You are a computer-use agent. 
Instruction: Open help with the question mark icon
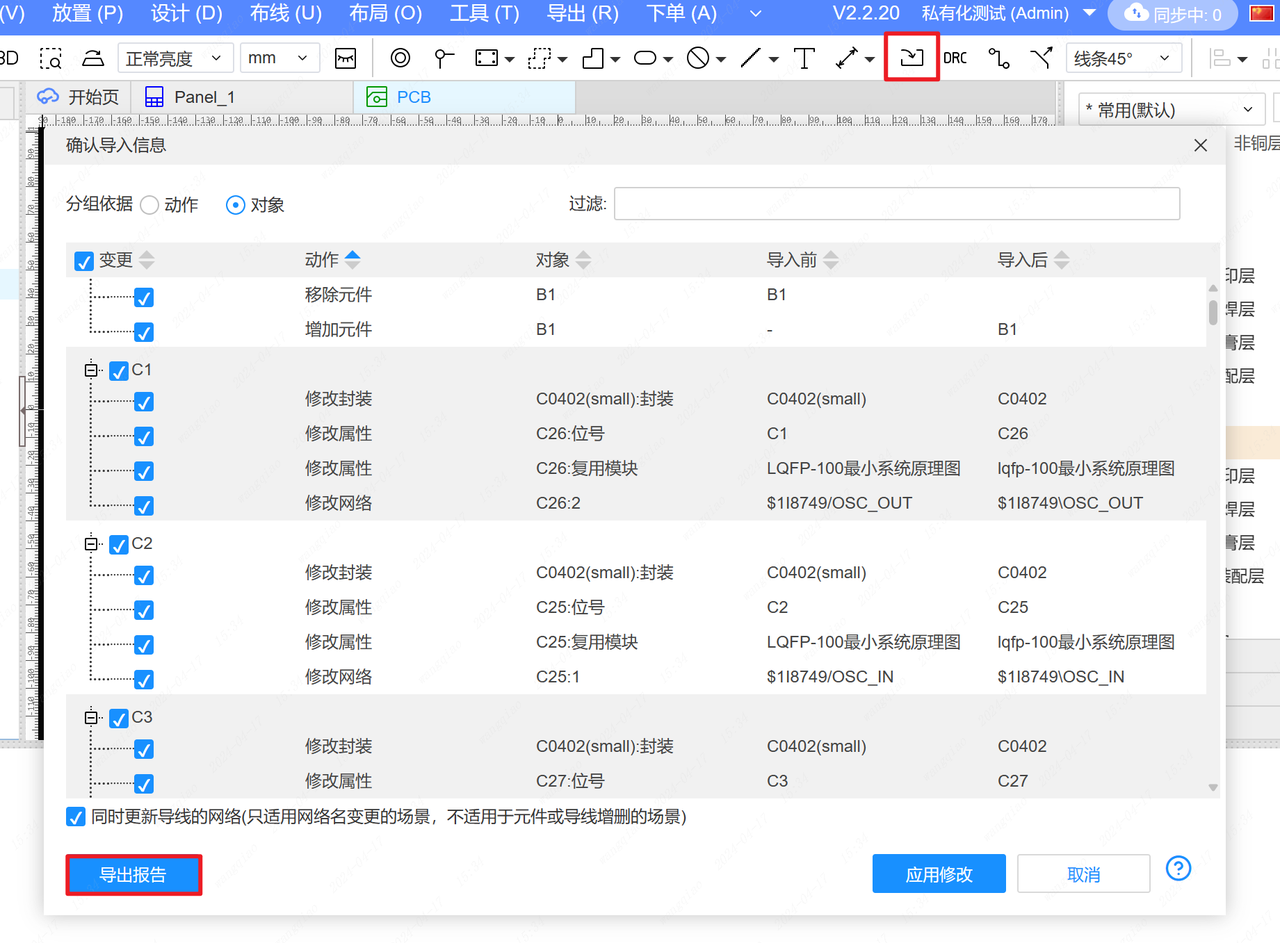[x=1179, y=868]
